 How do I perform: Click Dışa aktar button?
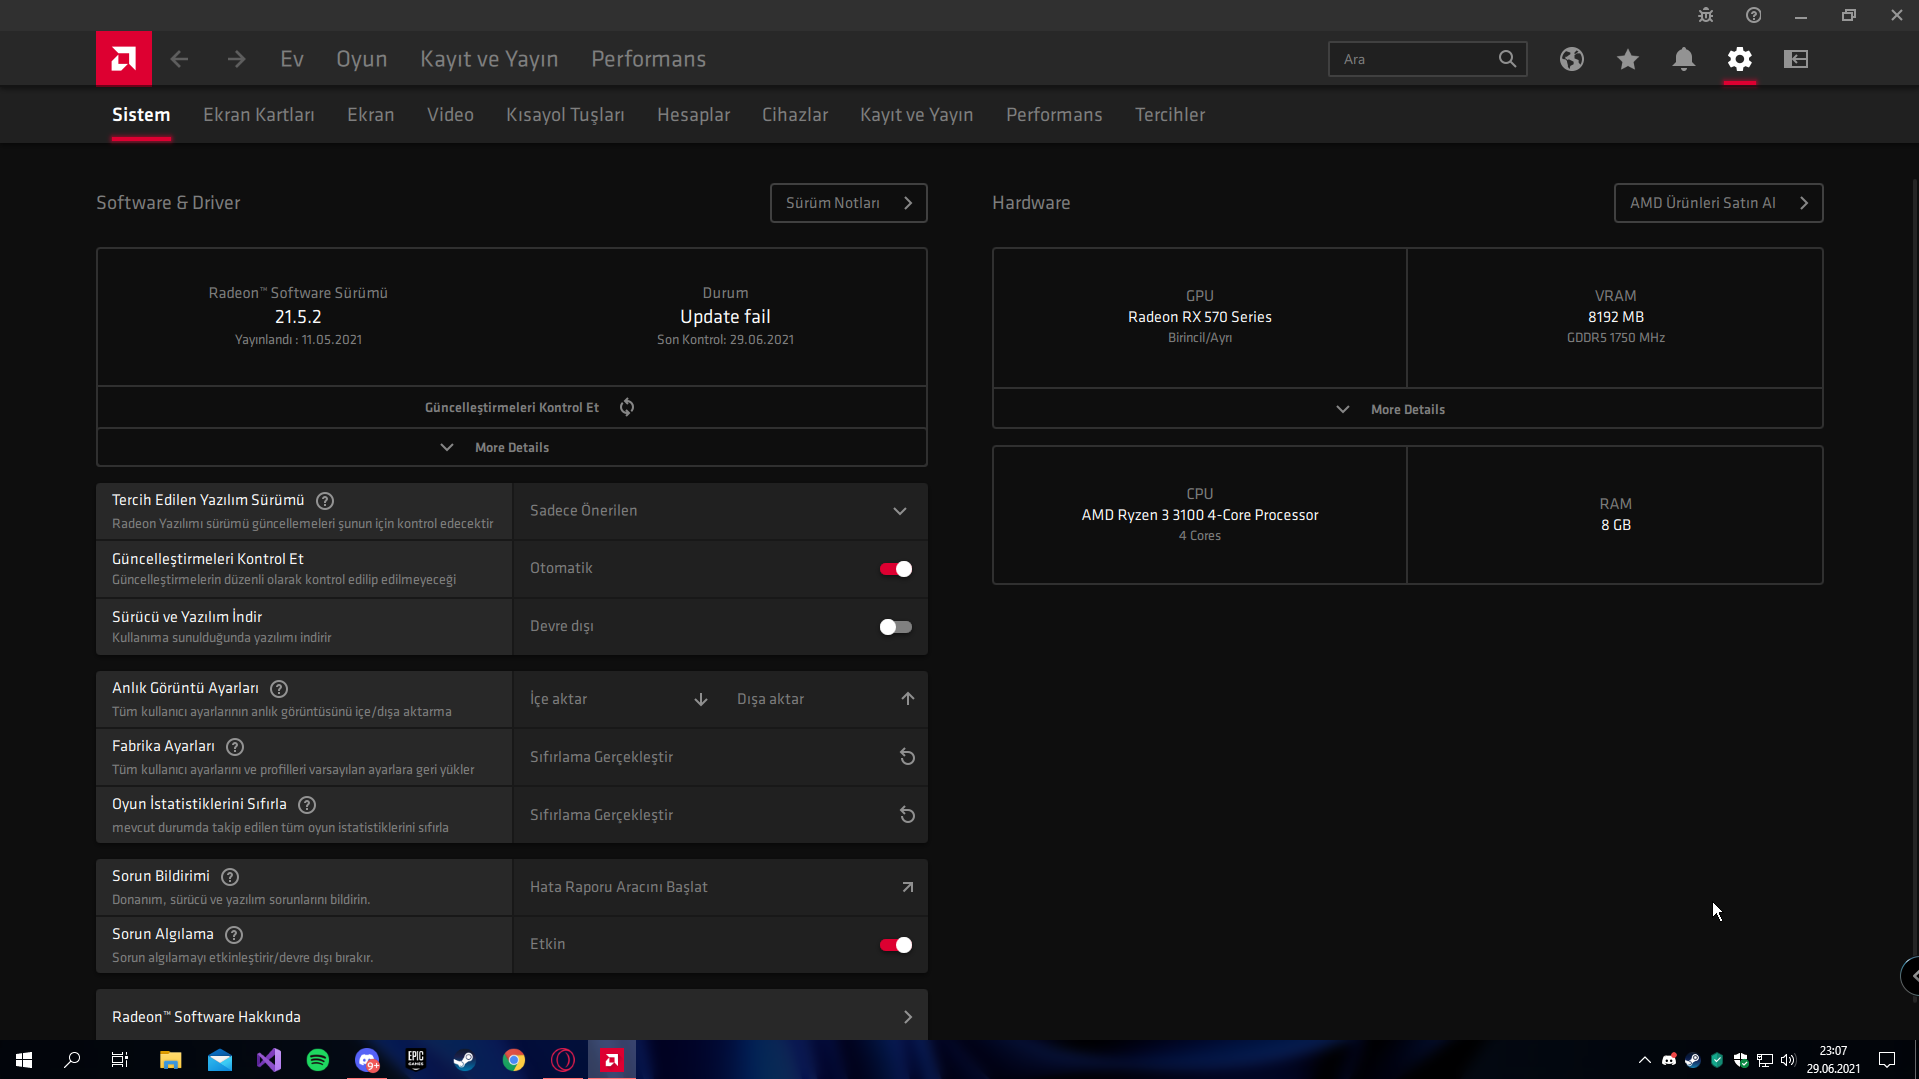point(824,699)
